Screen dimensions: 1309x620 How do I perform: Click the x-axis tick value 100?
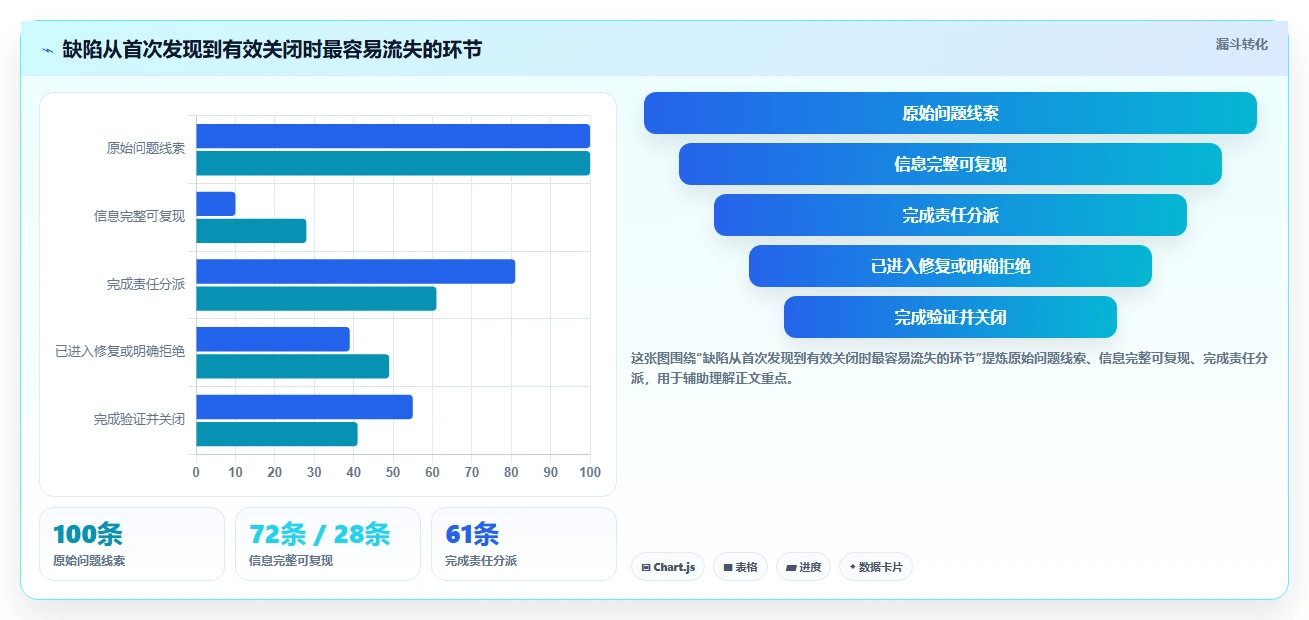590,472
